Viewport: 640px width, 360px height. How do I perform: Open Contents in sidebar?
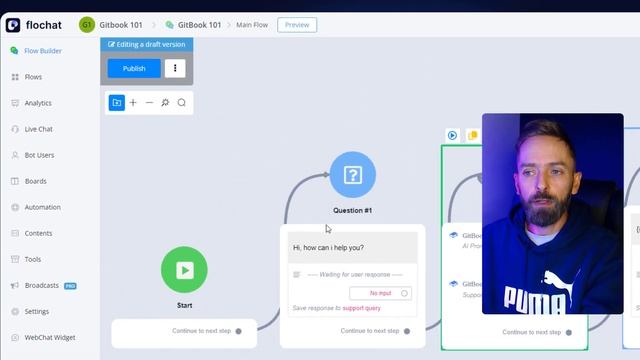click(x=38, y=233)
